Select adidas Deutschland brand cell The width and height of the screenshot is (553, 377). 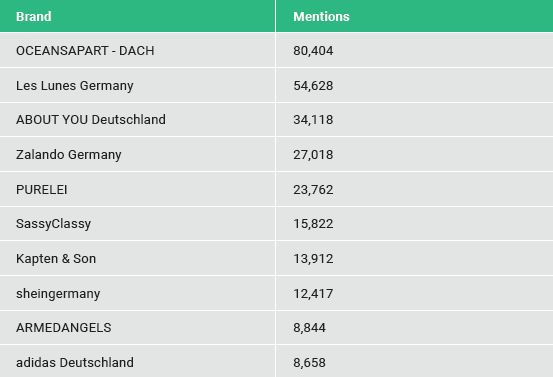pos(137,361)
